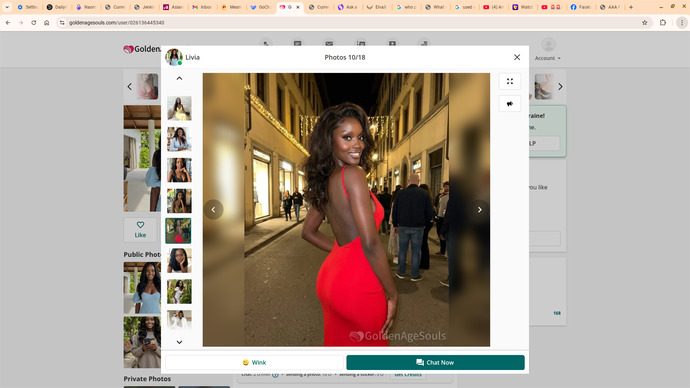This screenshot has width=690, height=388.
Task: Move the thumbnail list down with the chevron
Action: (179, 342)
